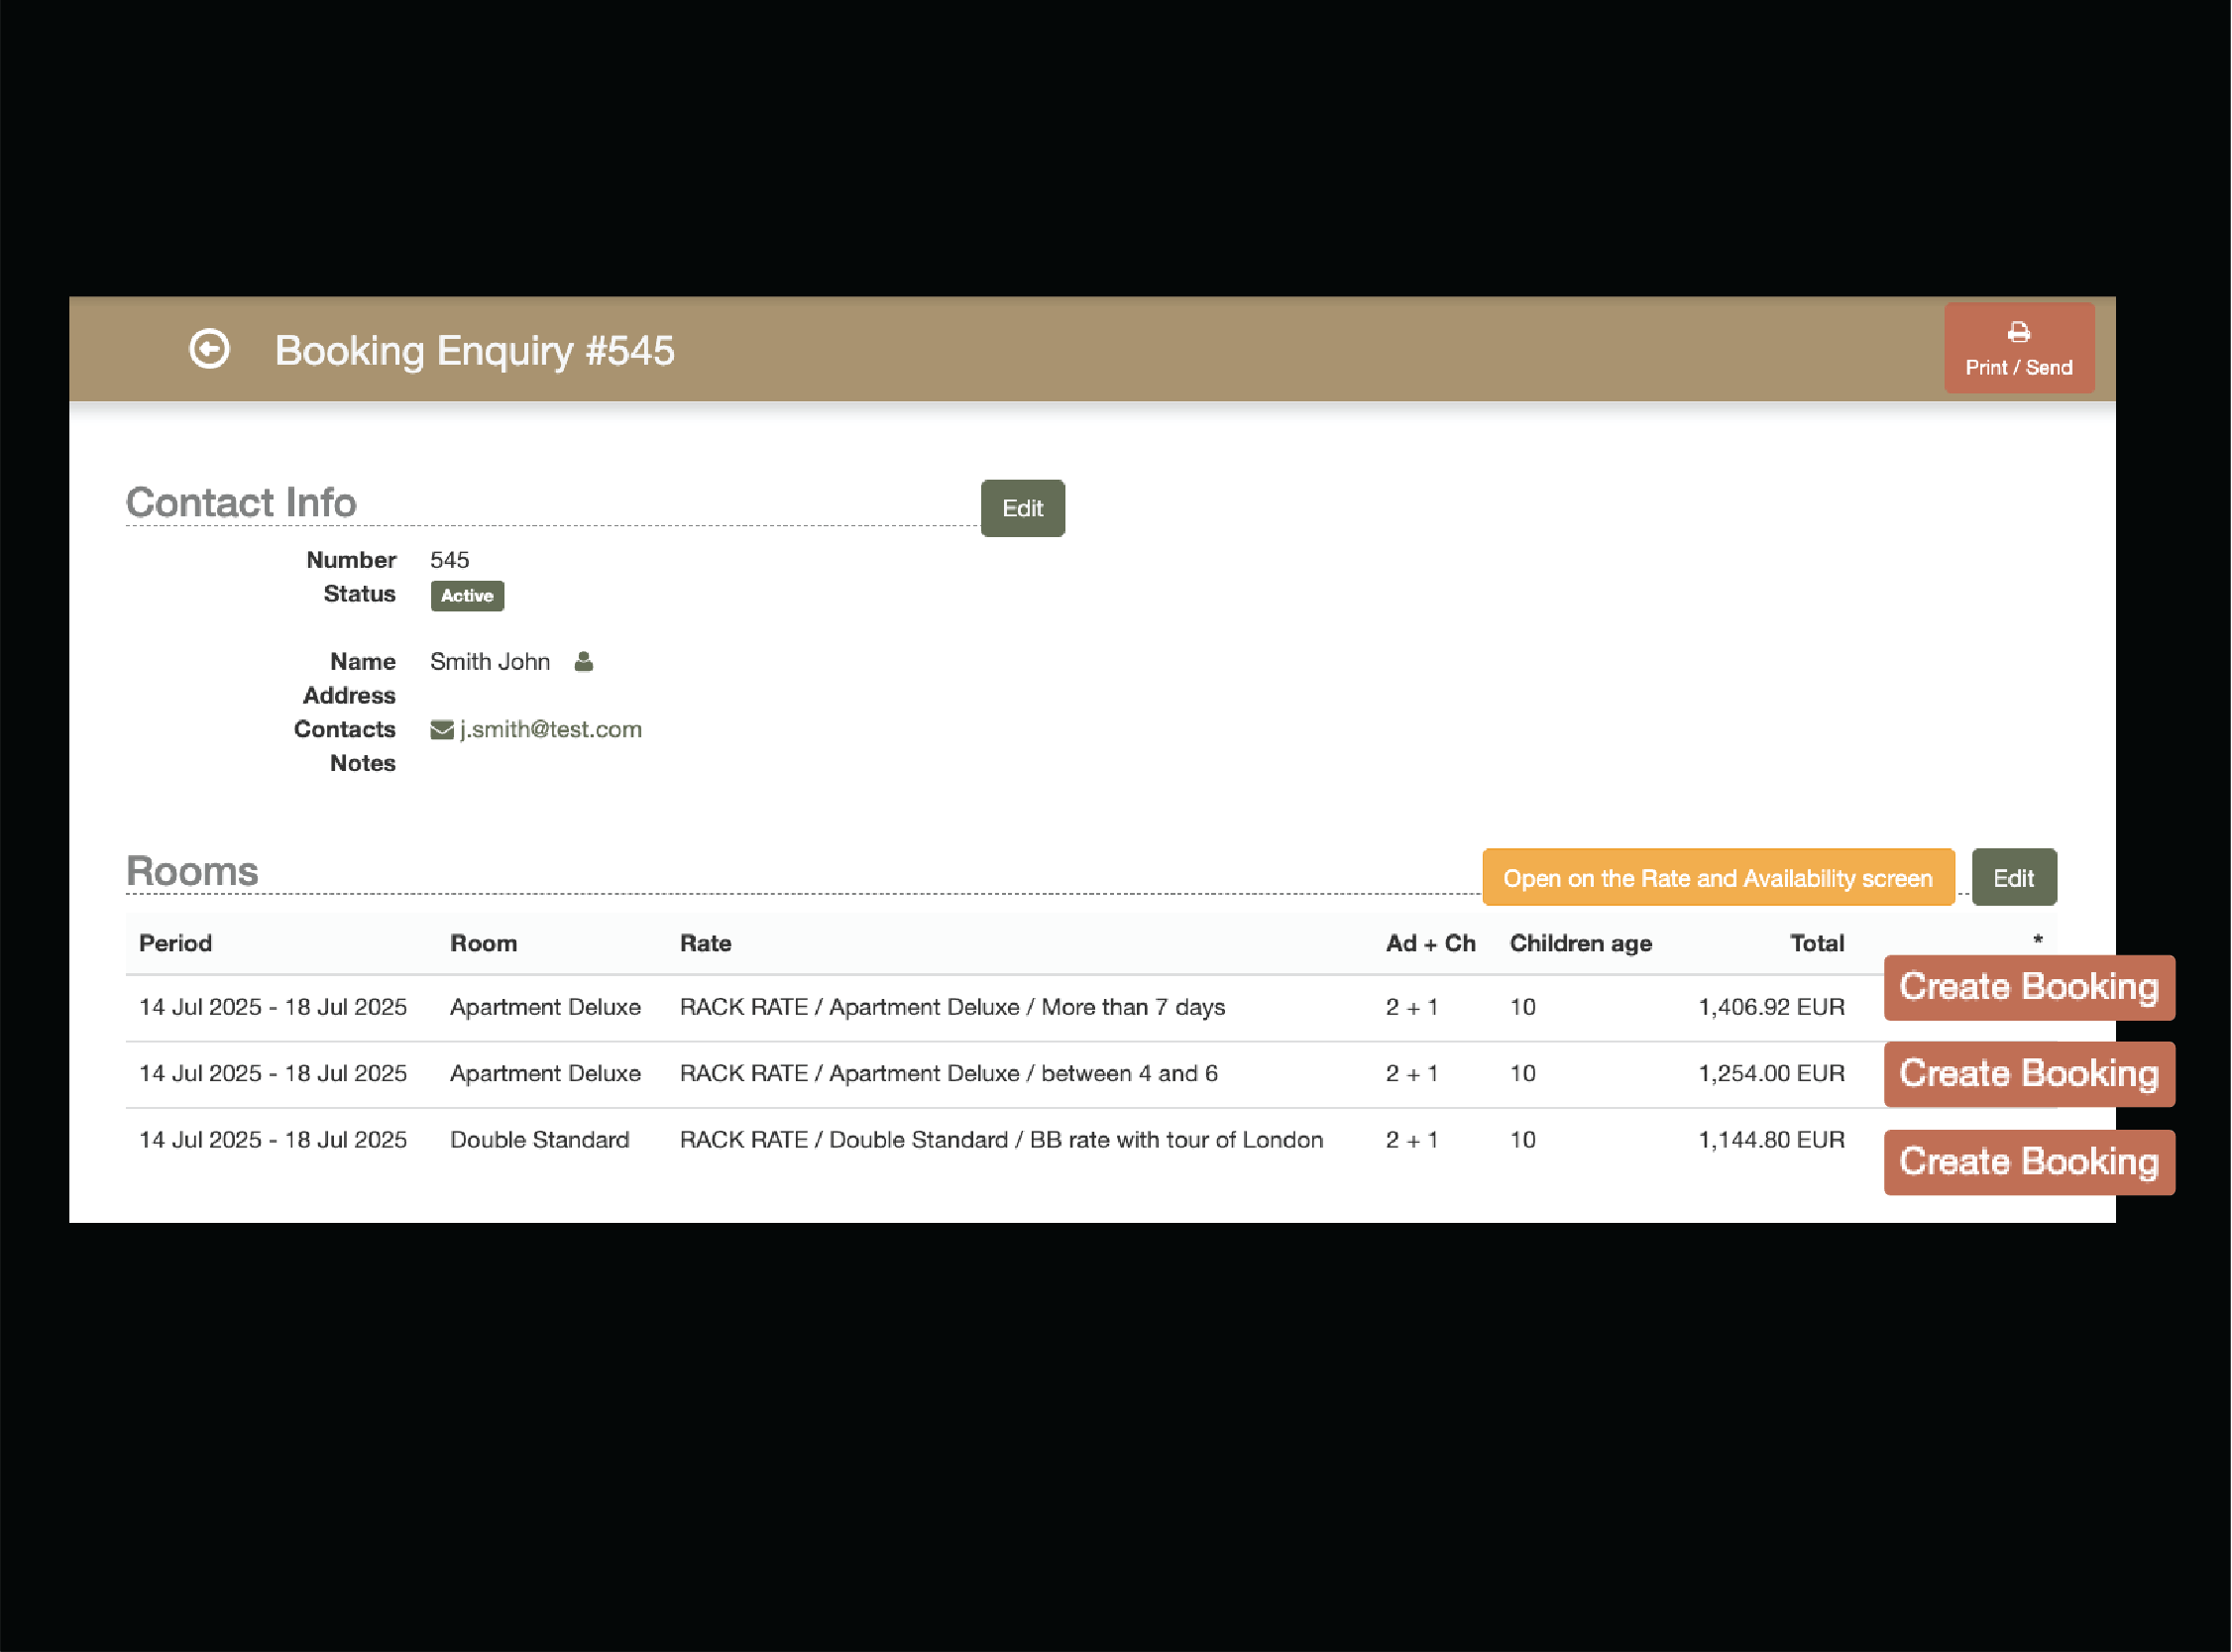This screenshot has width=2232, height=1652.
Task: Click the printer icon in the header
Action: (x=2018, y=332)
